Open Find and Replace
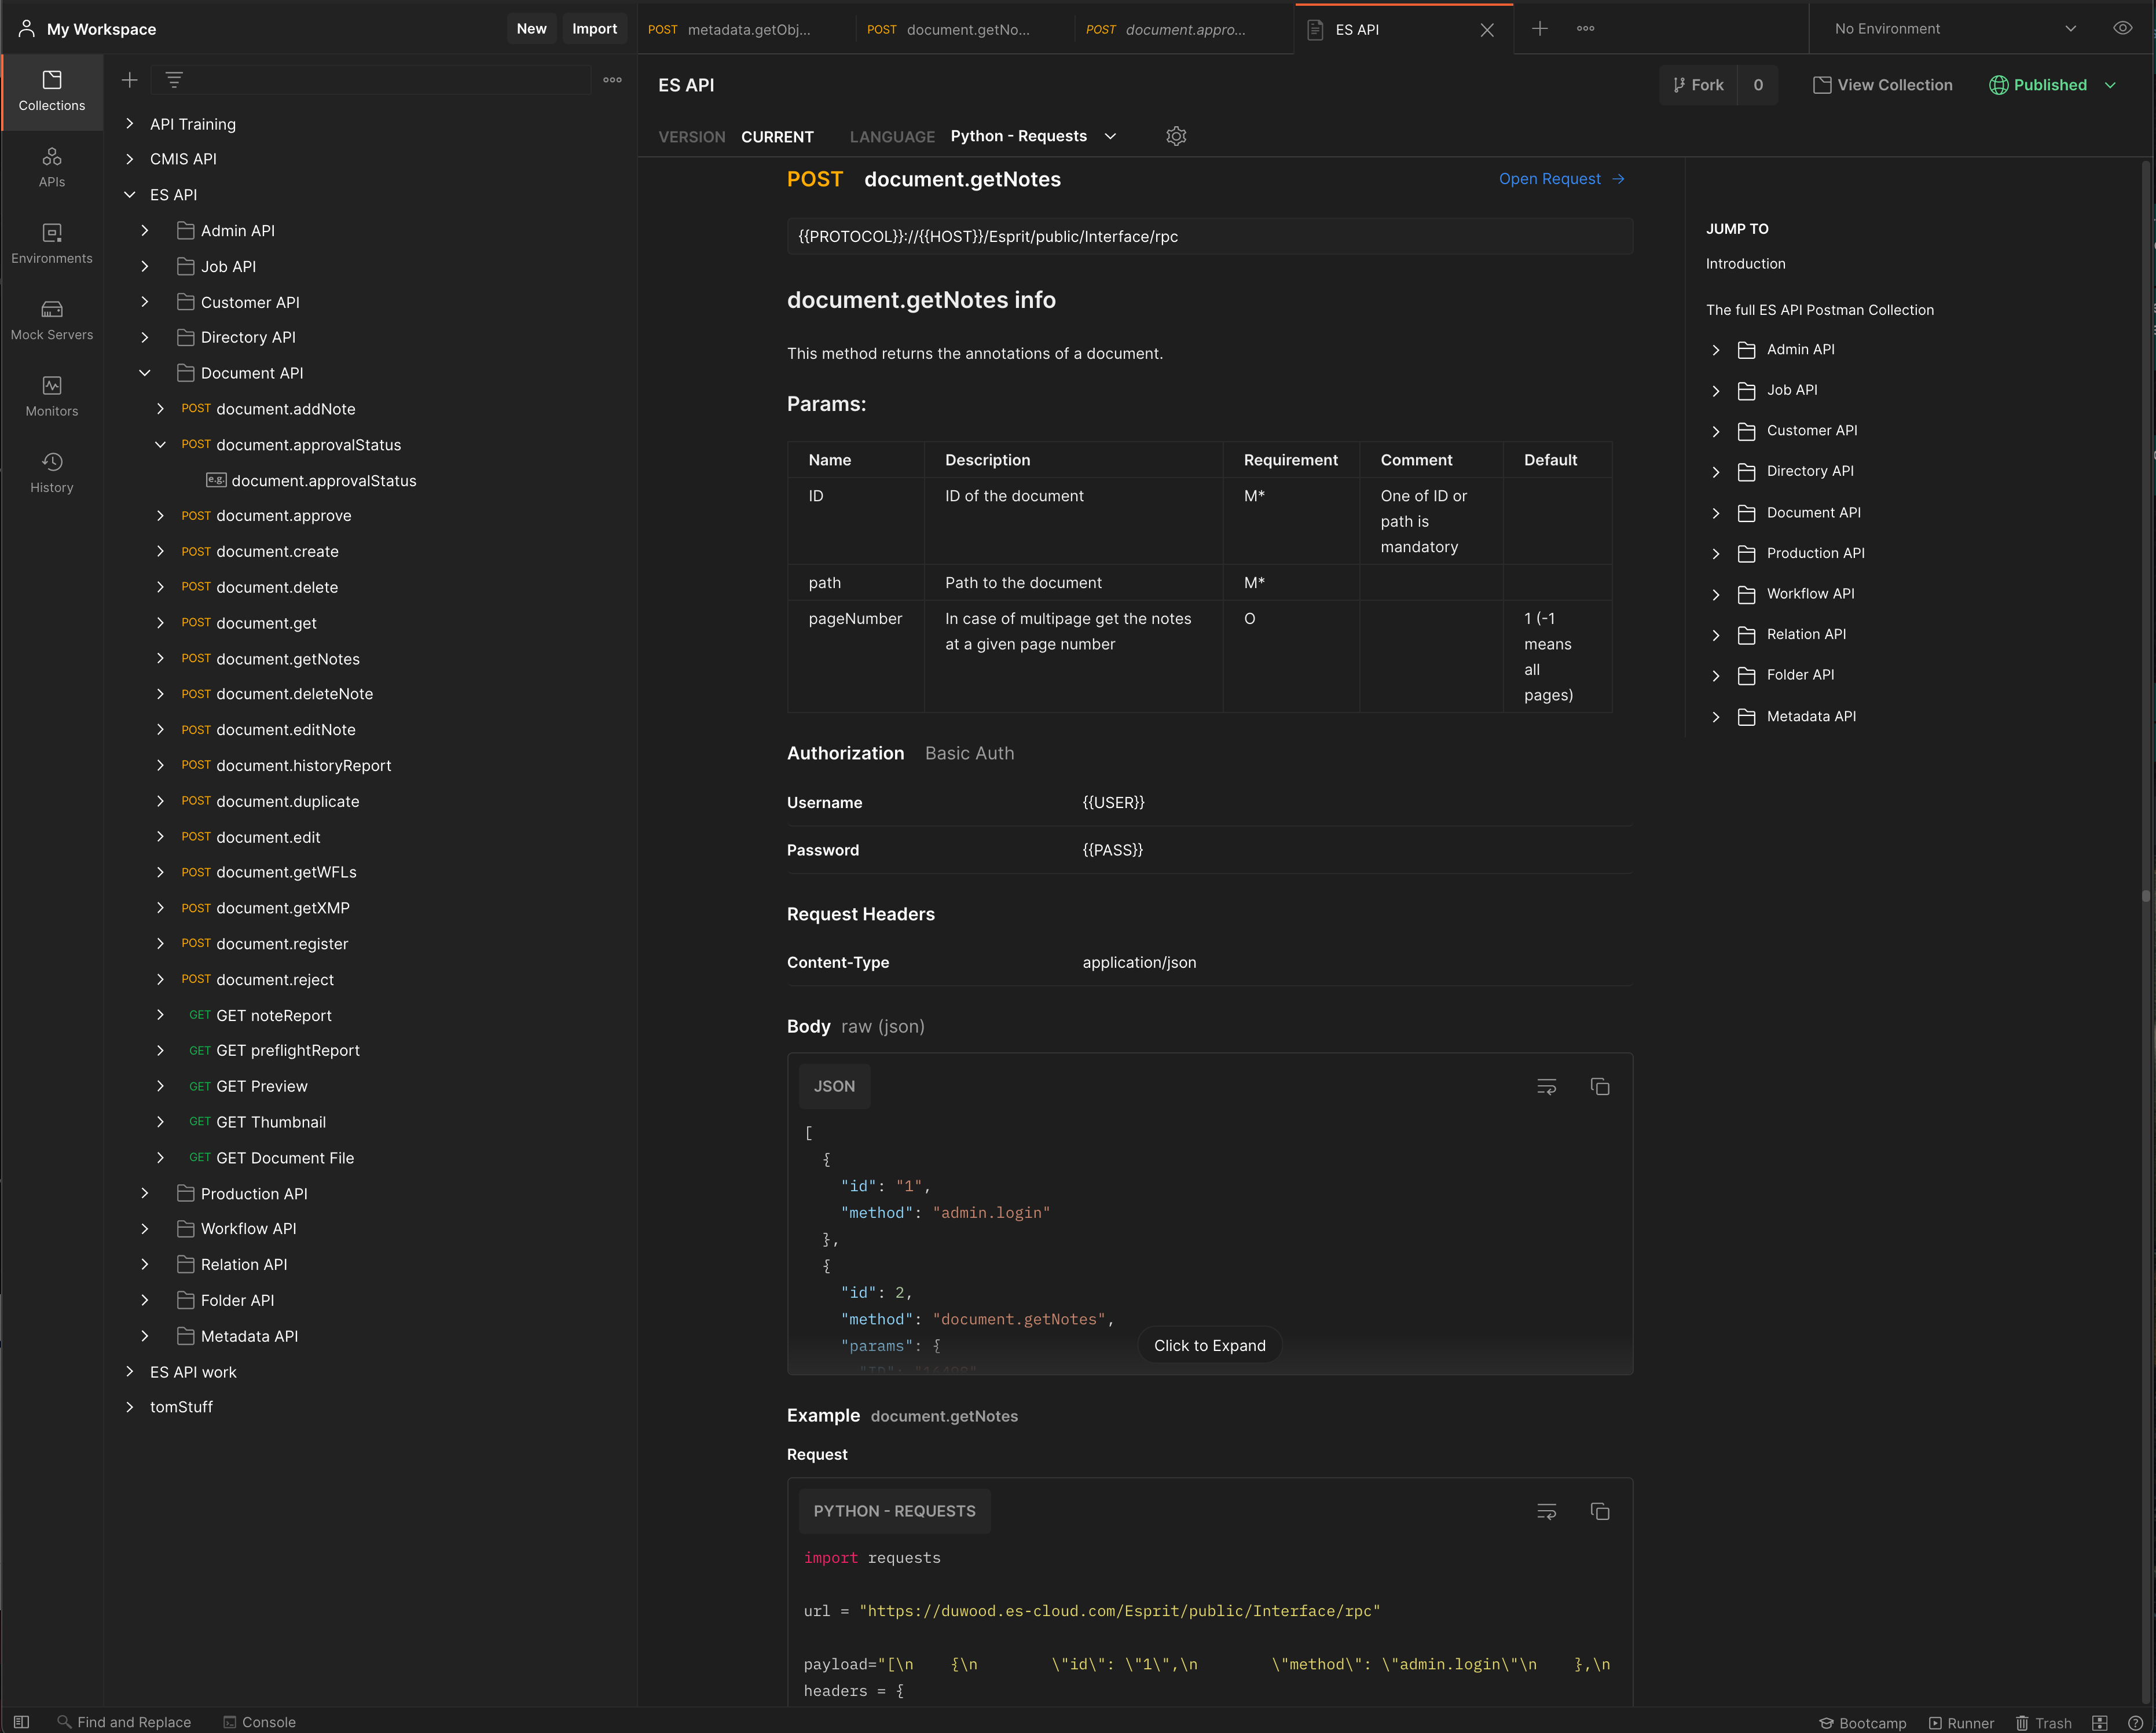The image size is (2156, 1733). [x=124, y=1722]
